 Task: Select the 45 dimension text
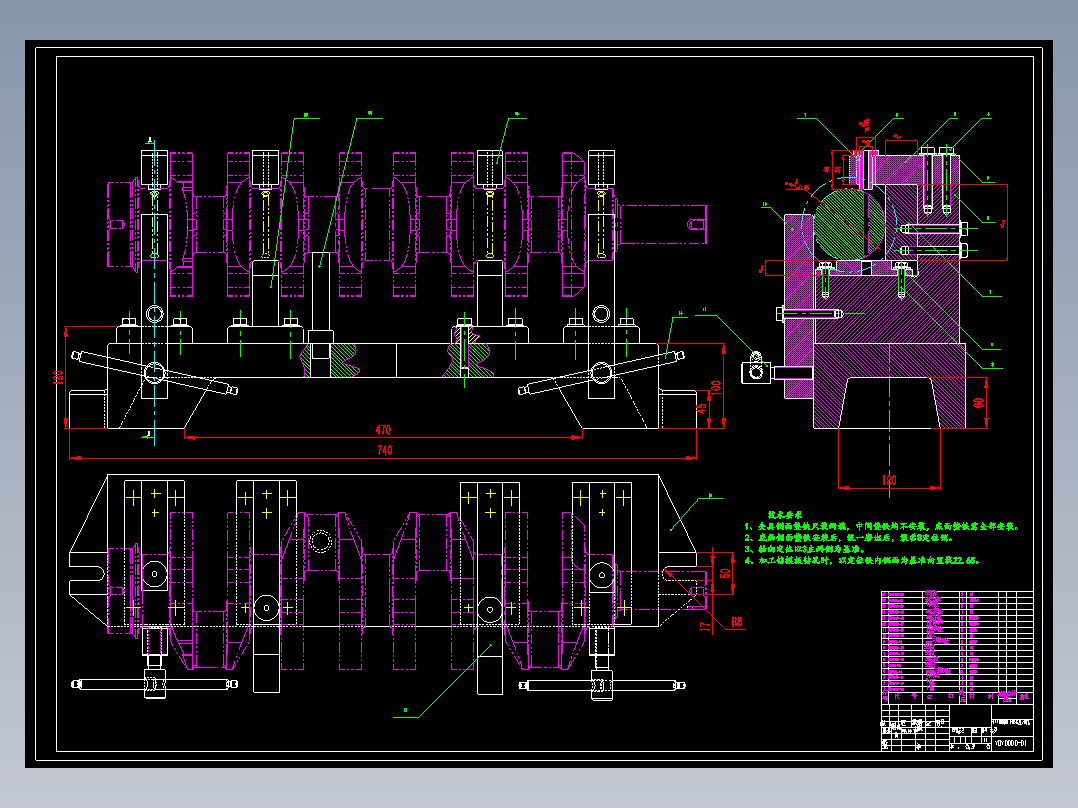tap(702, 408)
